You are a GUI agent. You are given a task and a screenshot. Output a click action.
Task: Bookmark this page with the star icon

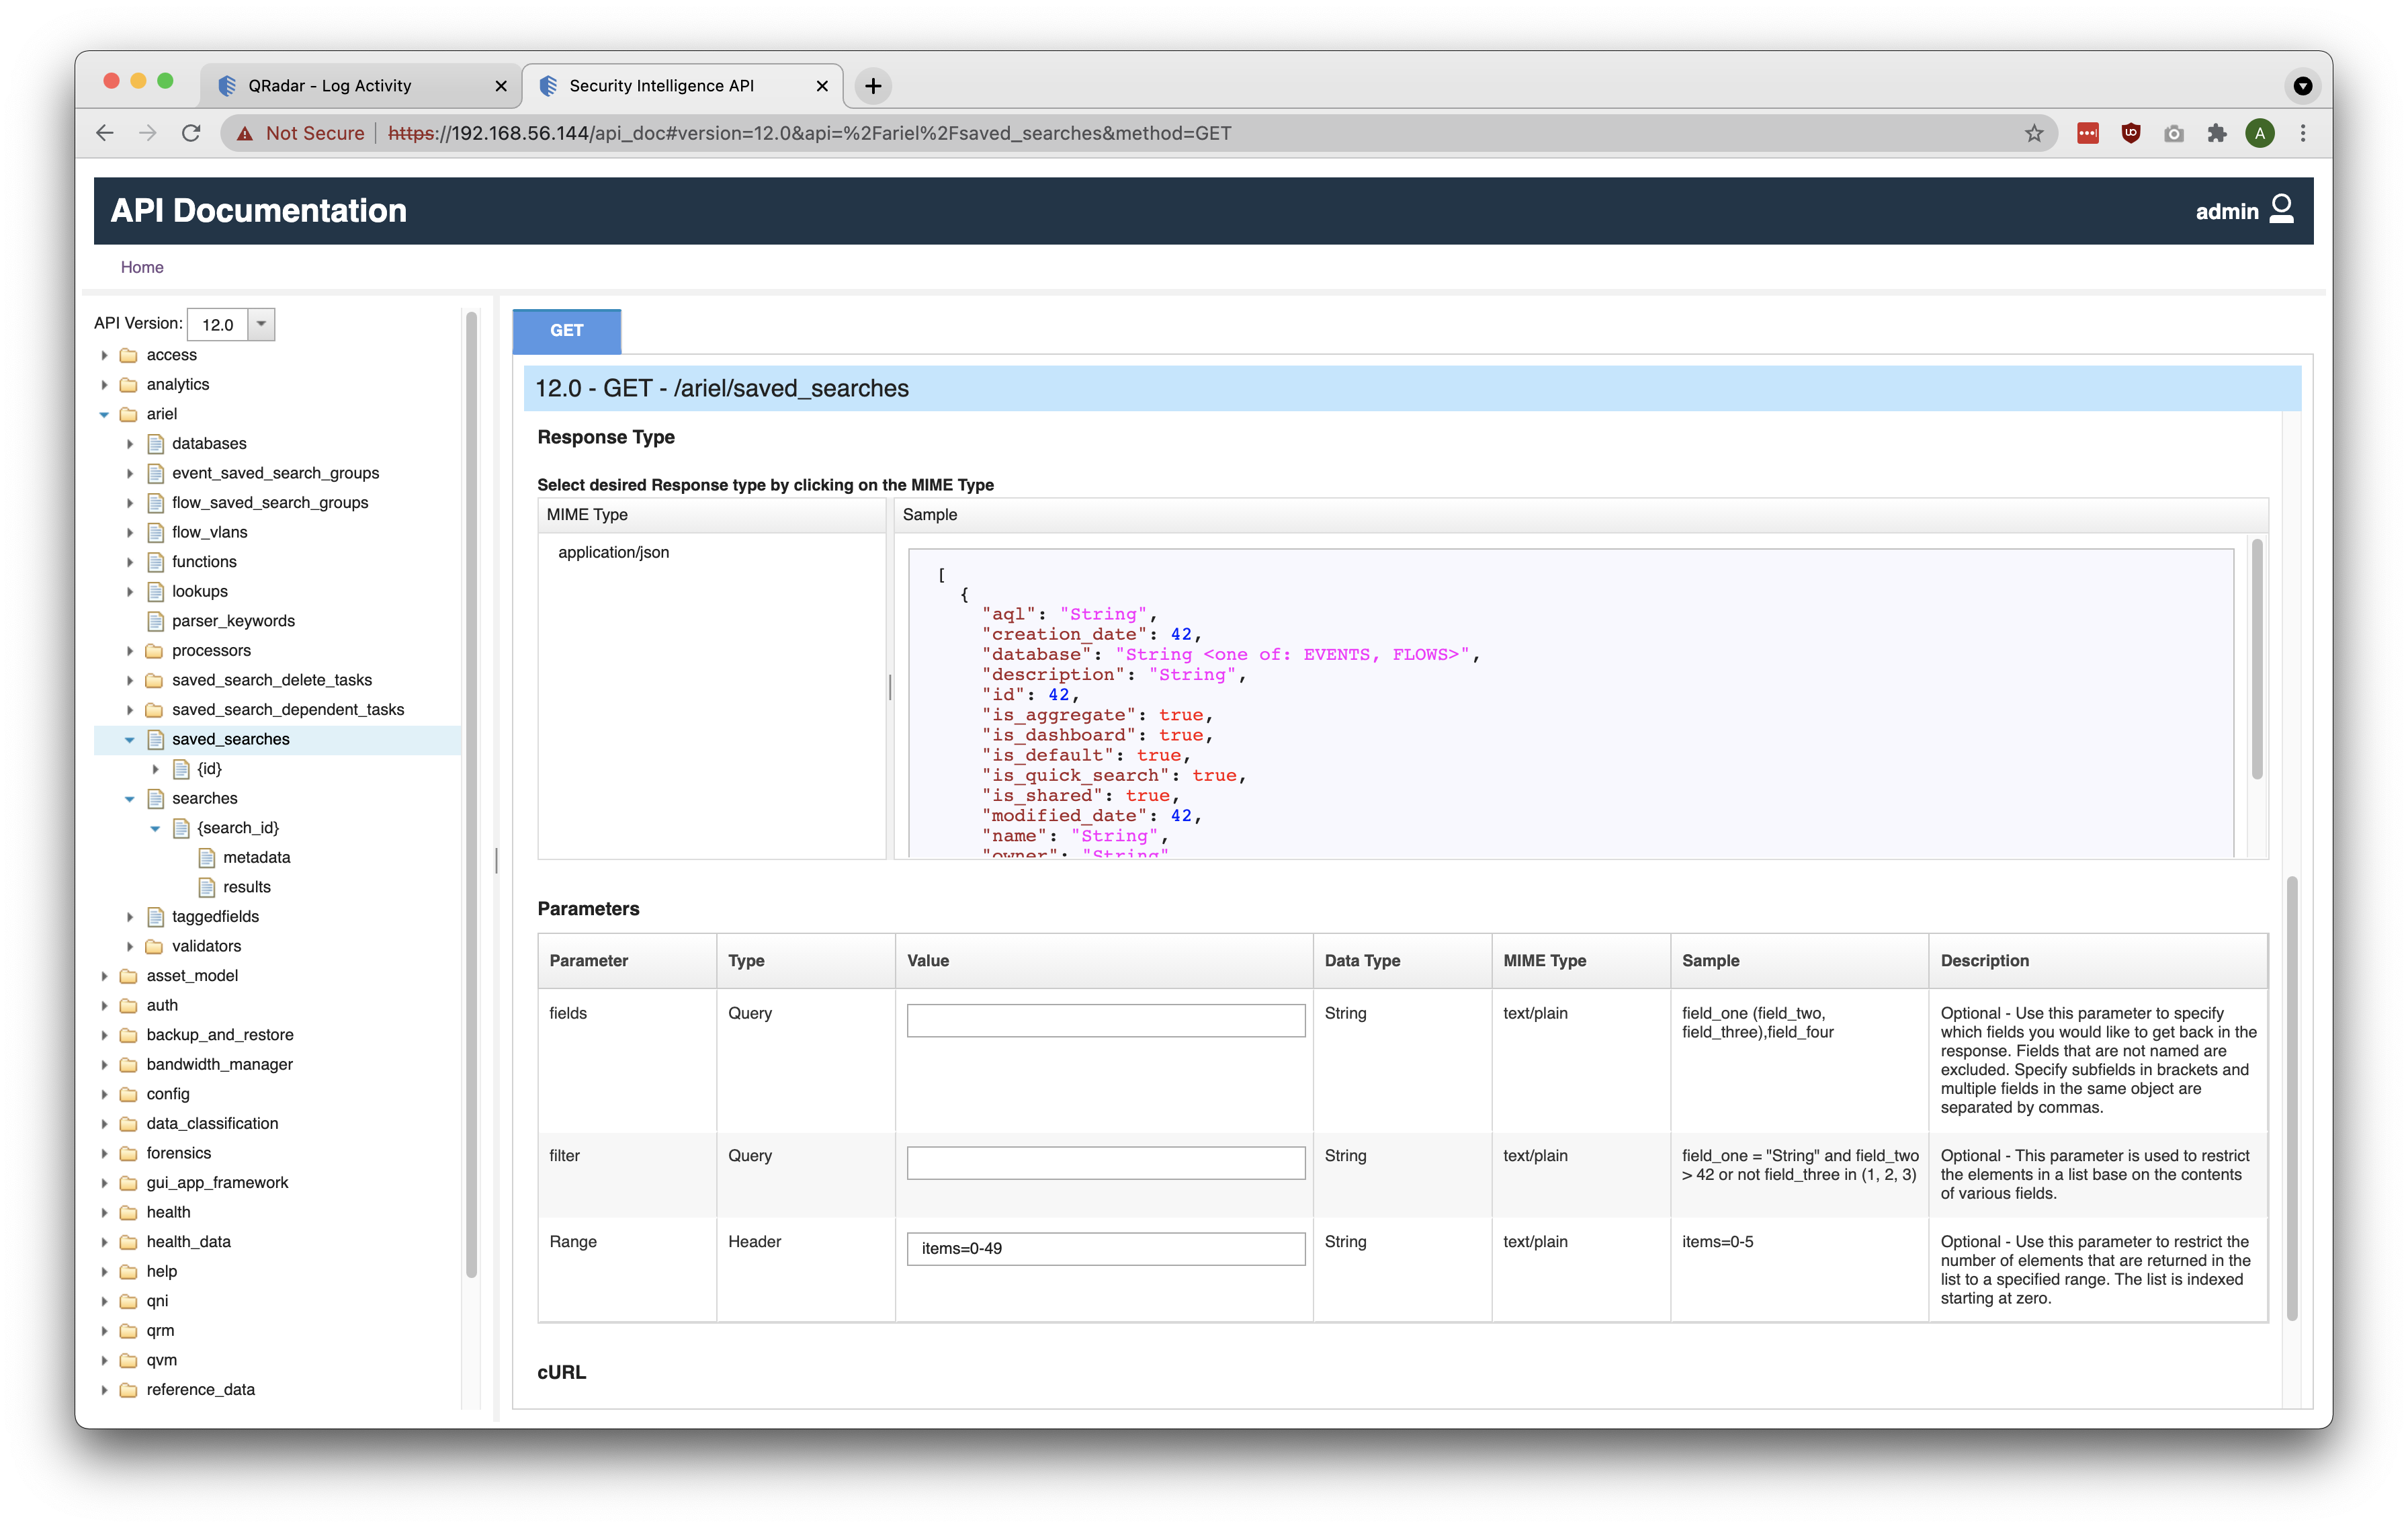click(2034, 133)
